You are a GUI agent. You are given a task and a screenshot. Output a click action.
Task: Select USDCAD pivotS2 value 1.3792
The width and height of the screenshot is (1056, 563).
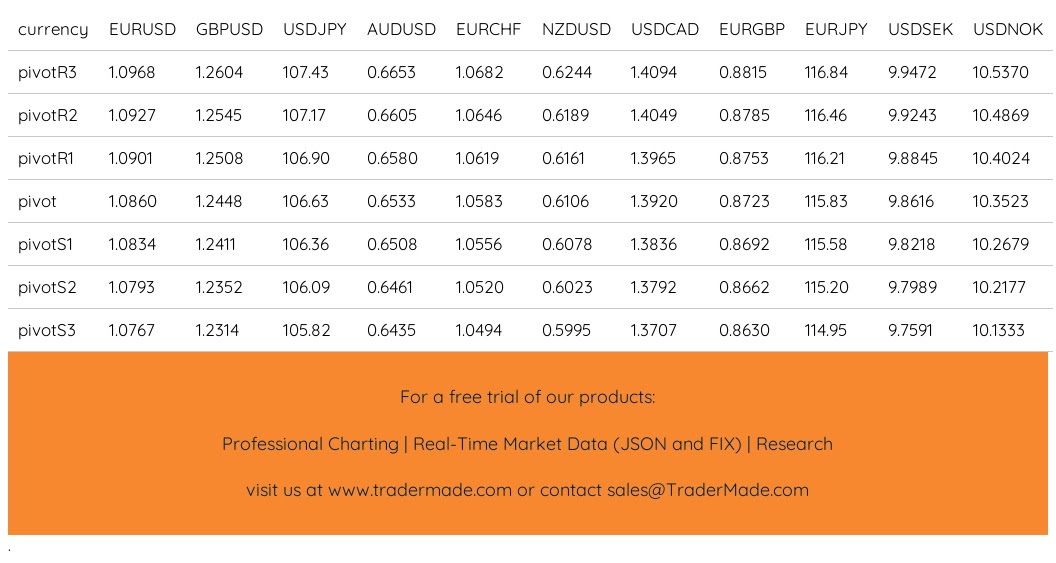coord(653,288)
